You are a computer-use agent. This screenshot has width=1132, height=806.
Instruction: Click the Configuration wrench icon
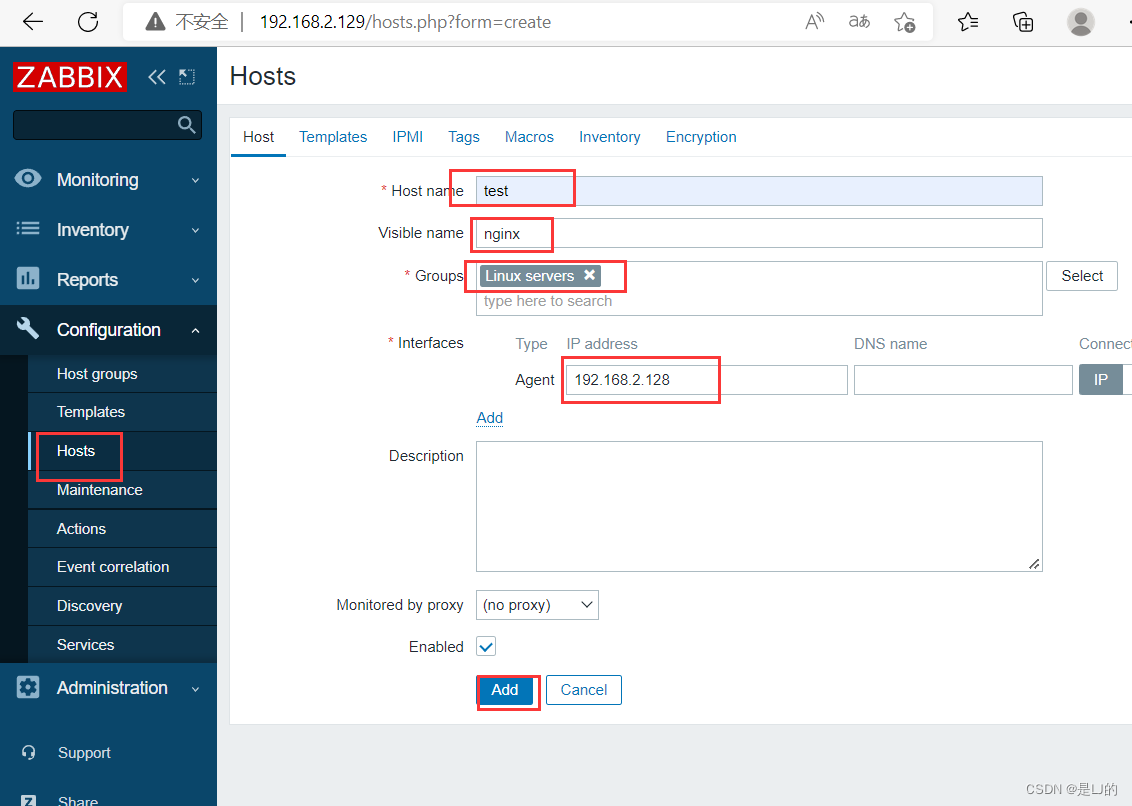point(28,329)
